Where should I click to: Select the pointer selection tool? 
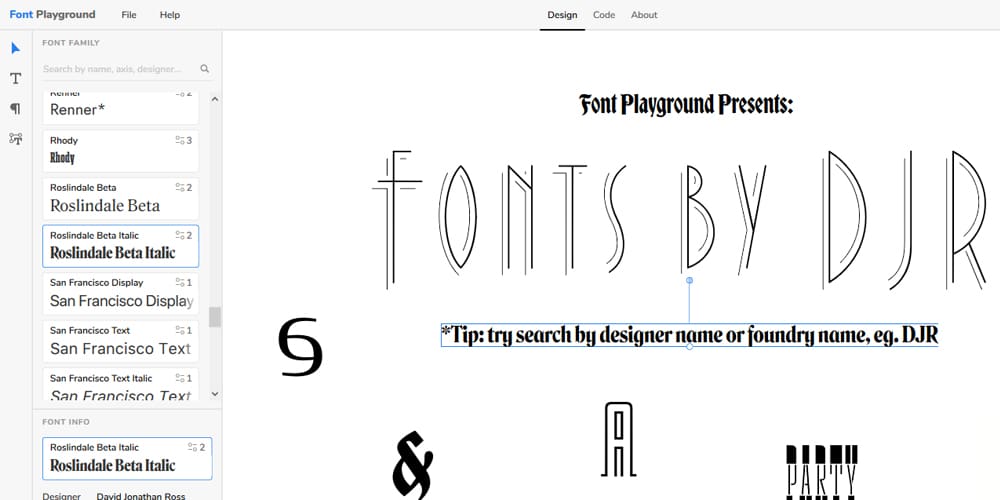coord(16,48)
